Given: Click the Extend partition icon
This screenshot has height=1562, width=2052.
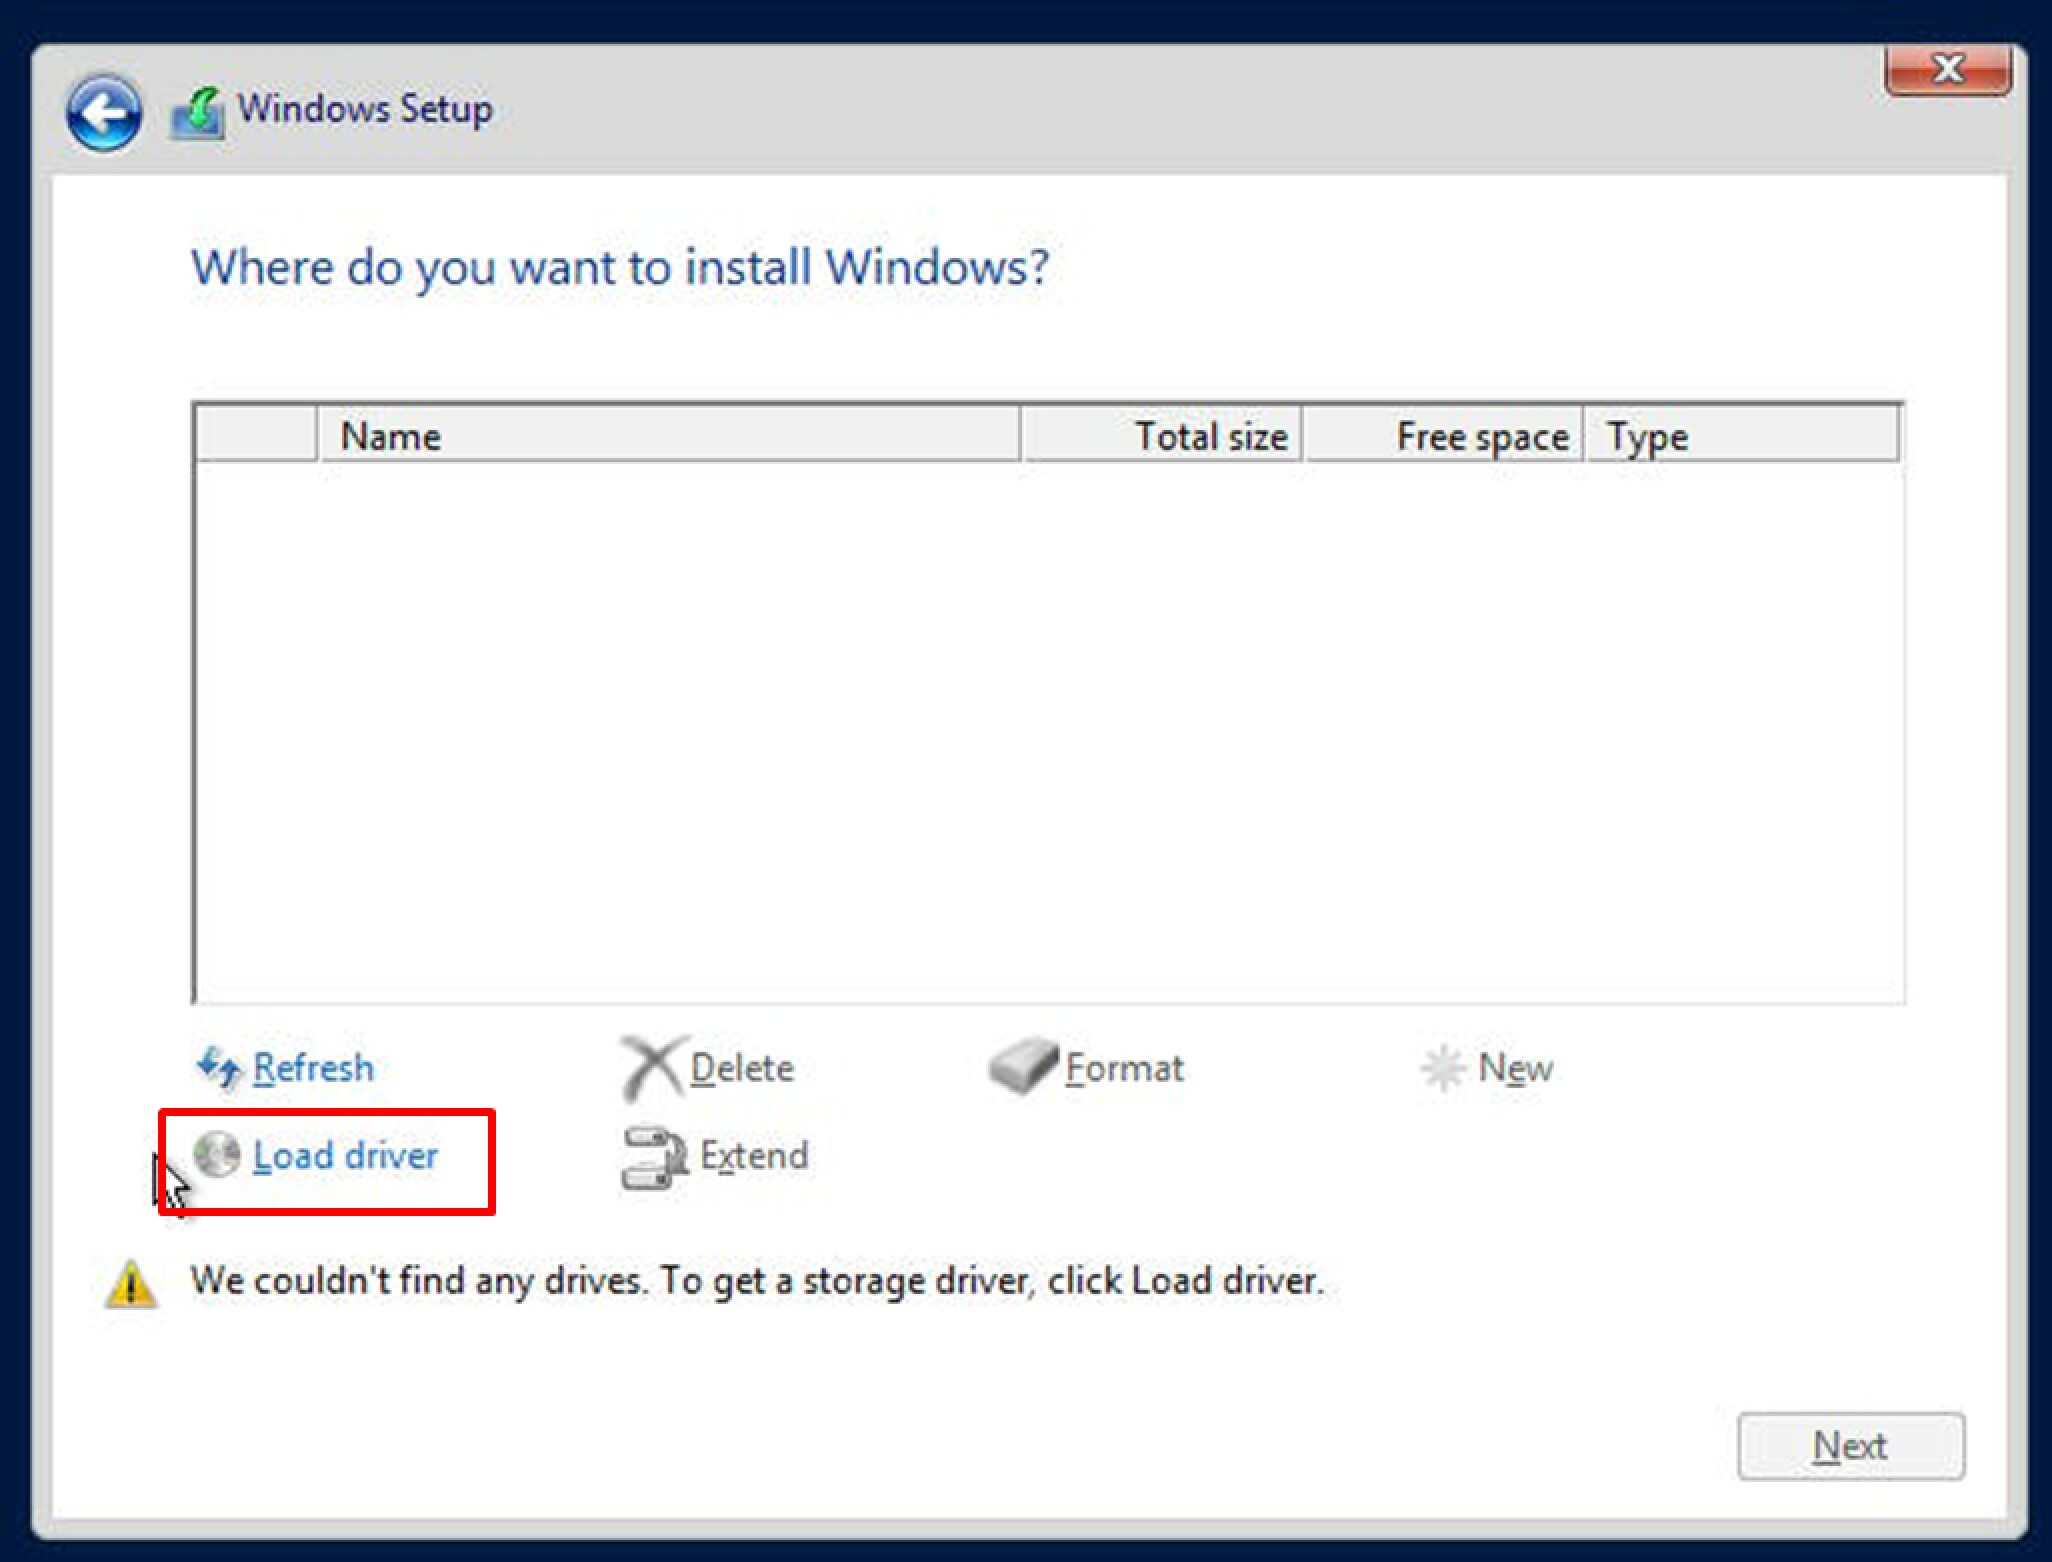Looking at the screenshot, I should tap(653, 1157).
